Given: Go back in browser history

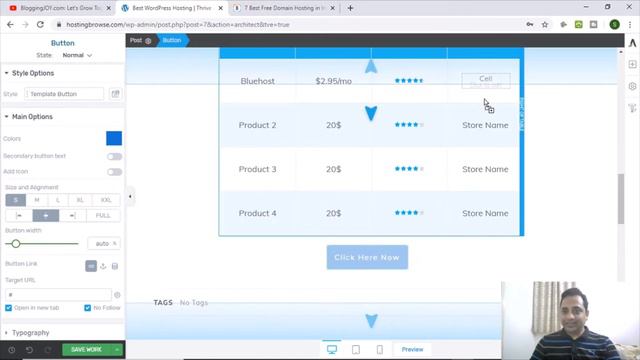Looking at the screenshot, I should 10,24.
